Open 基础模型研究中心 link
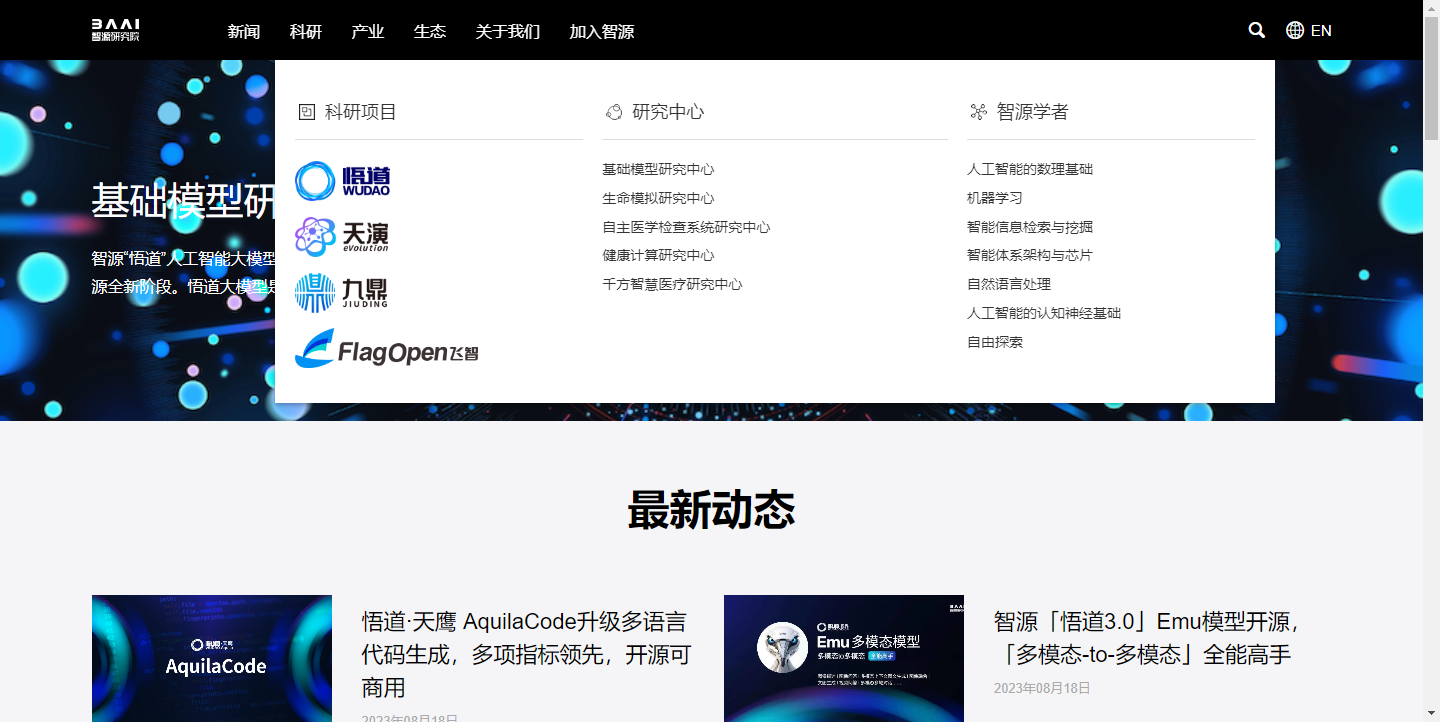The width and height of the screenshot is (1440, 722). (x=658, y=169)
